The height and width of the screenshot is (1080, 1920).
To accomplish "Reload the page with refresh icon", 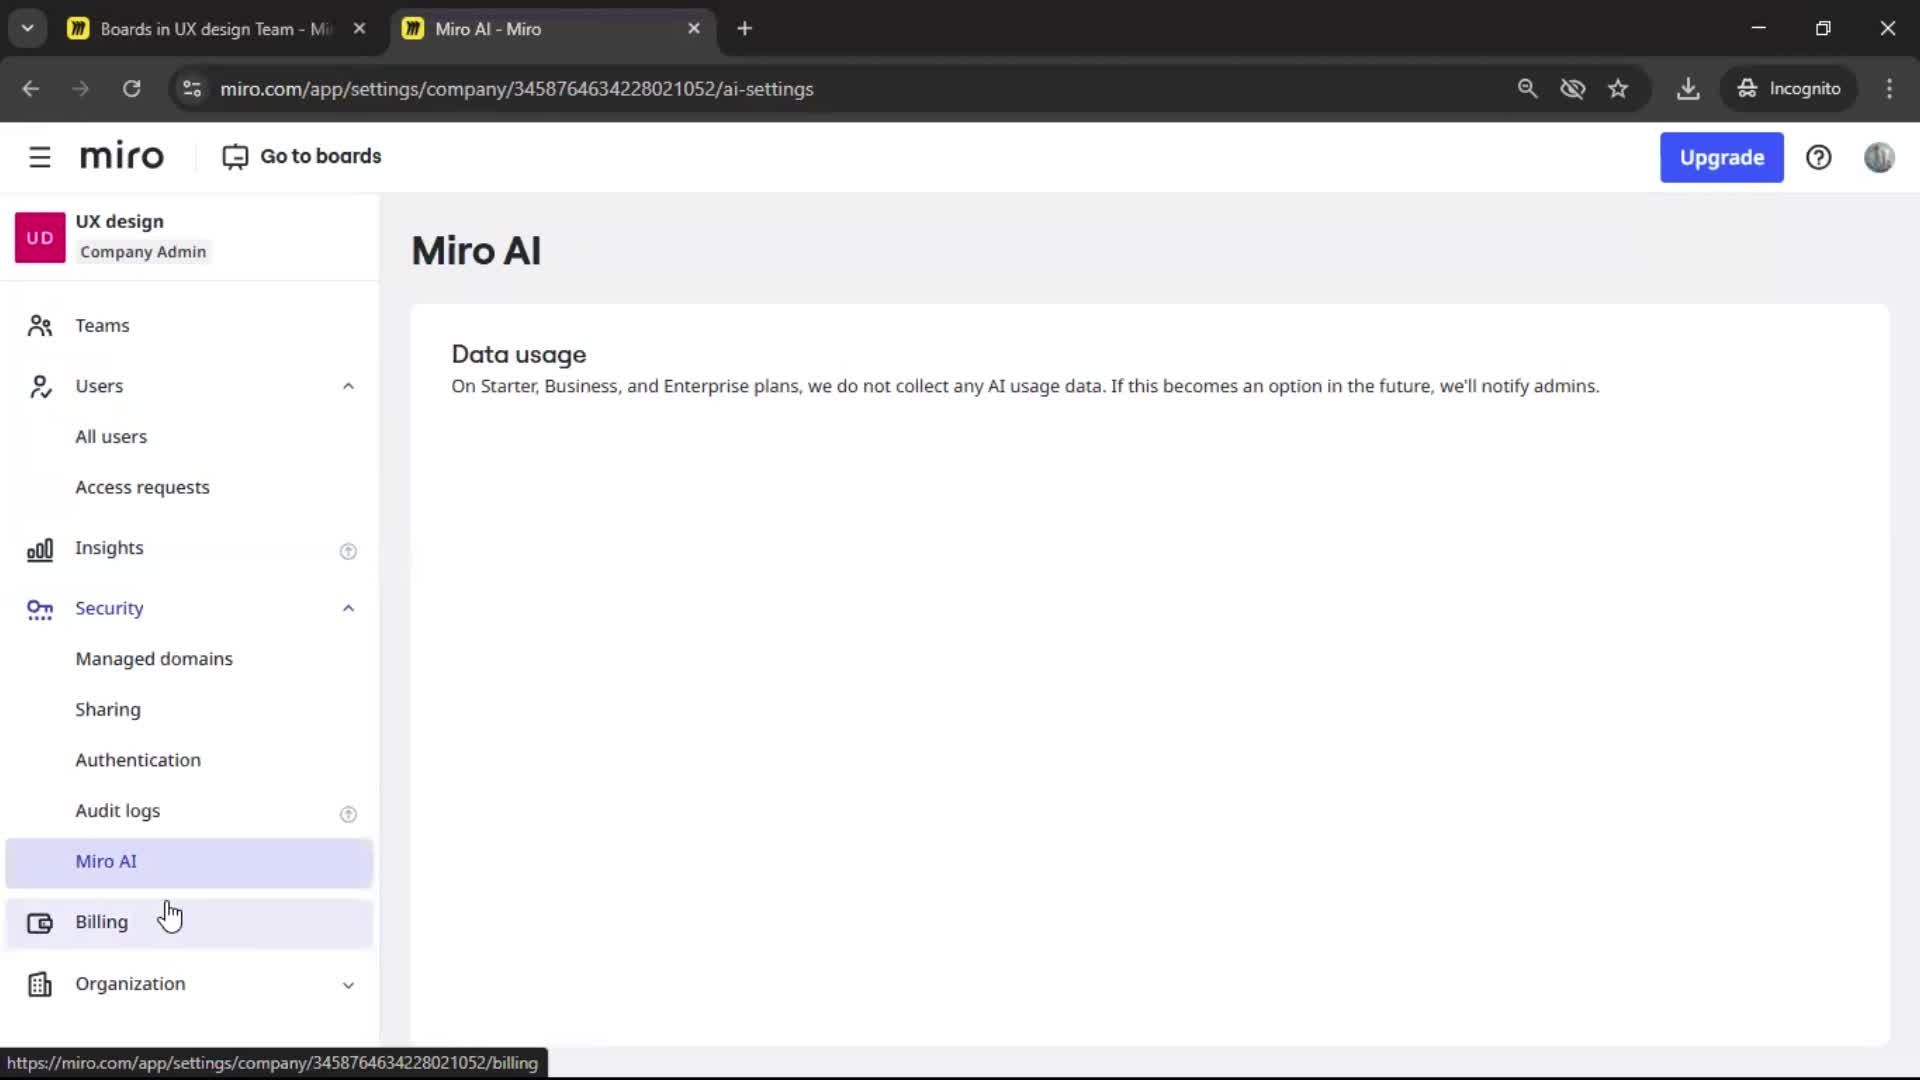I will pyautogui.click(x=131, y=88).
